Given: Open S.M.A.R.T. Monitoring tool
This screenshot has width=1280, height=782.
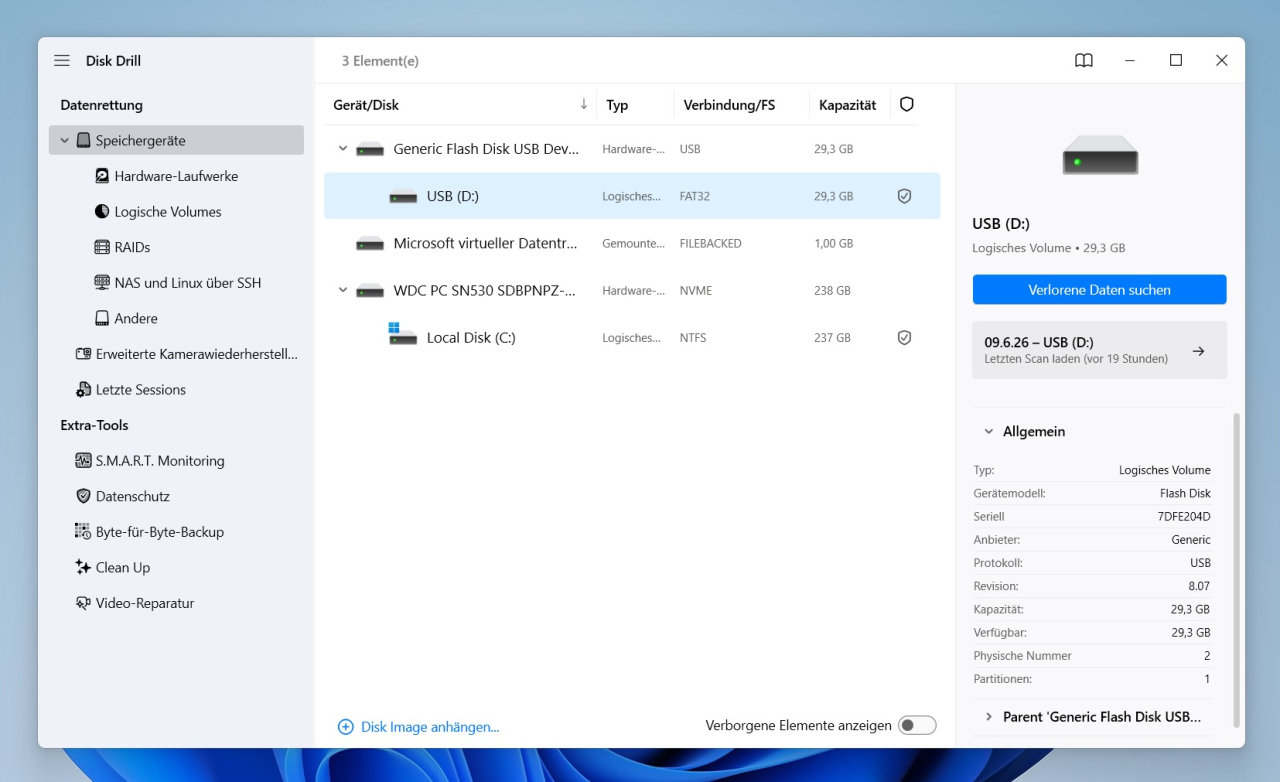Looking at the screenshot, I should tap(160, 461).
